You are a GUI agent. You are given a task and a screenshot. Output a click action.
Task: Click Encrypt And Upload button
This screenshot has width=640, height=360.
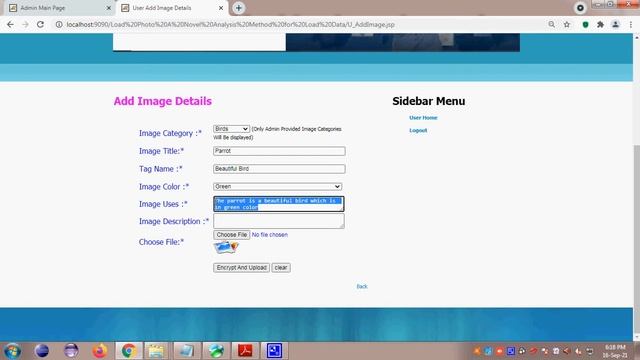pyautogui.click(x=241, y=268)
